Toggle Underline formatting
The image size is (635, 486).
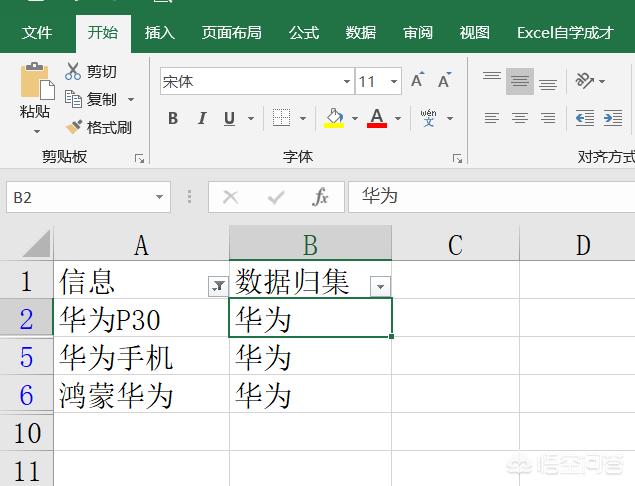pyautogui.click(x=229, y=118)
